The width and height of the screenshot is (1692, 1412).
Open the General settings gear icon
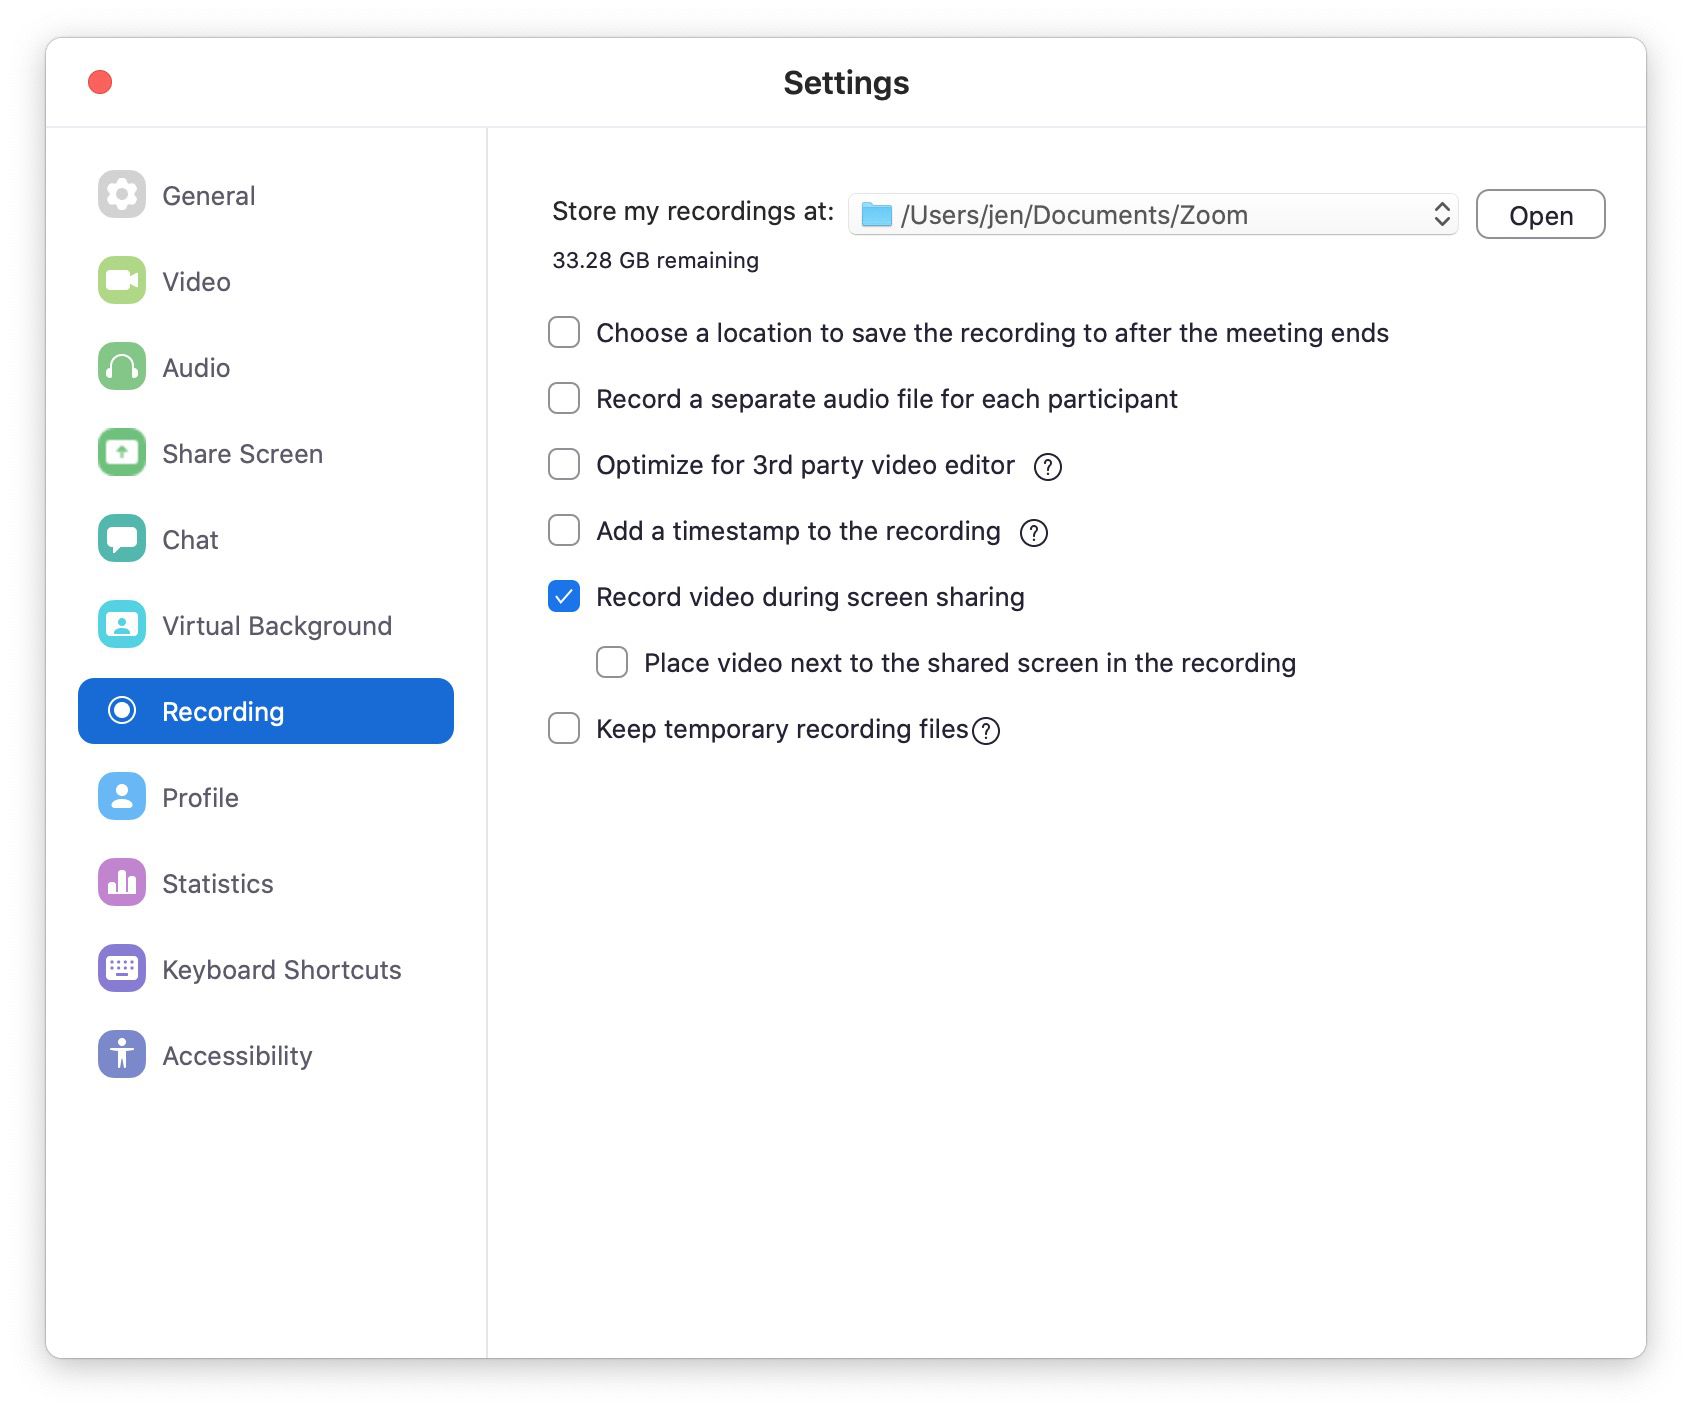click(122, 195)
